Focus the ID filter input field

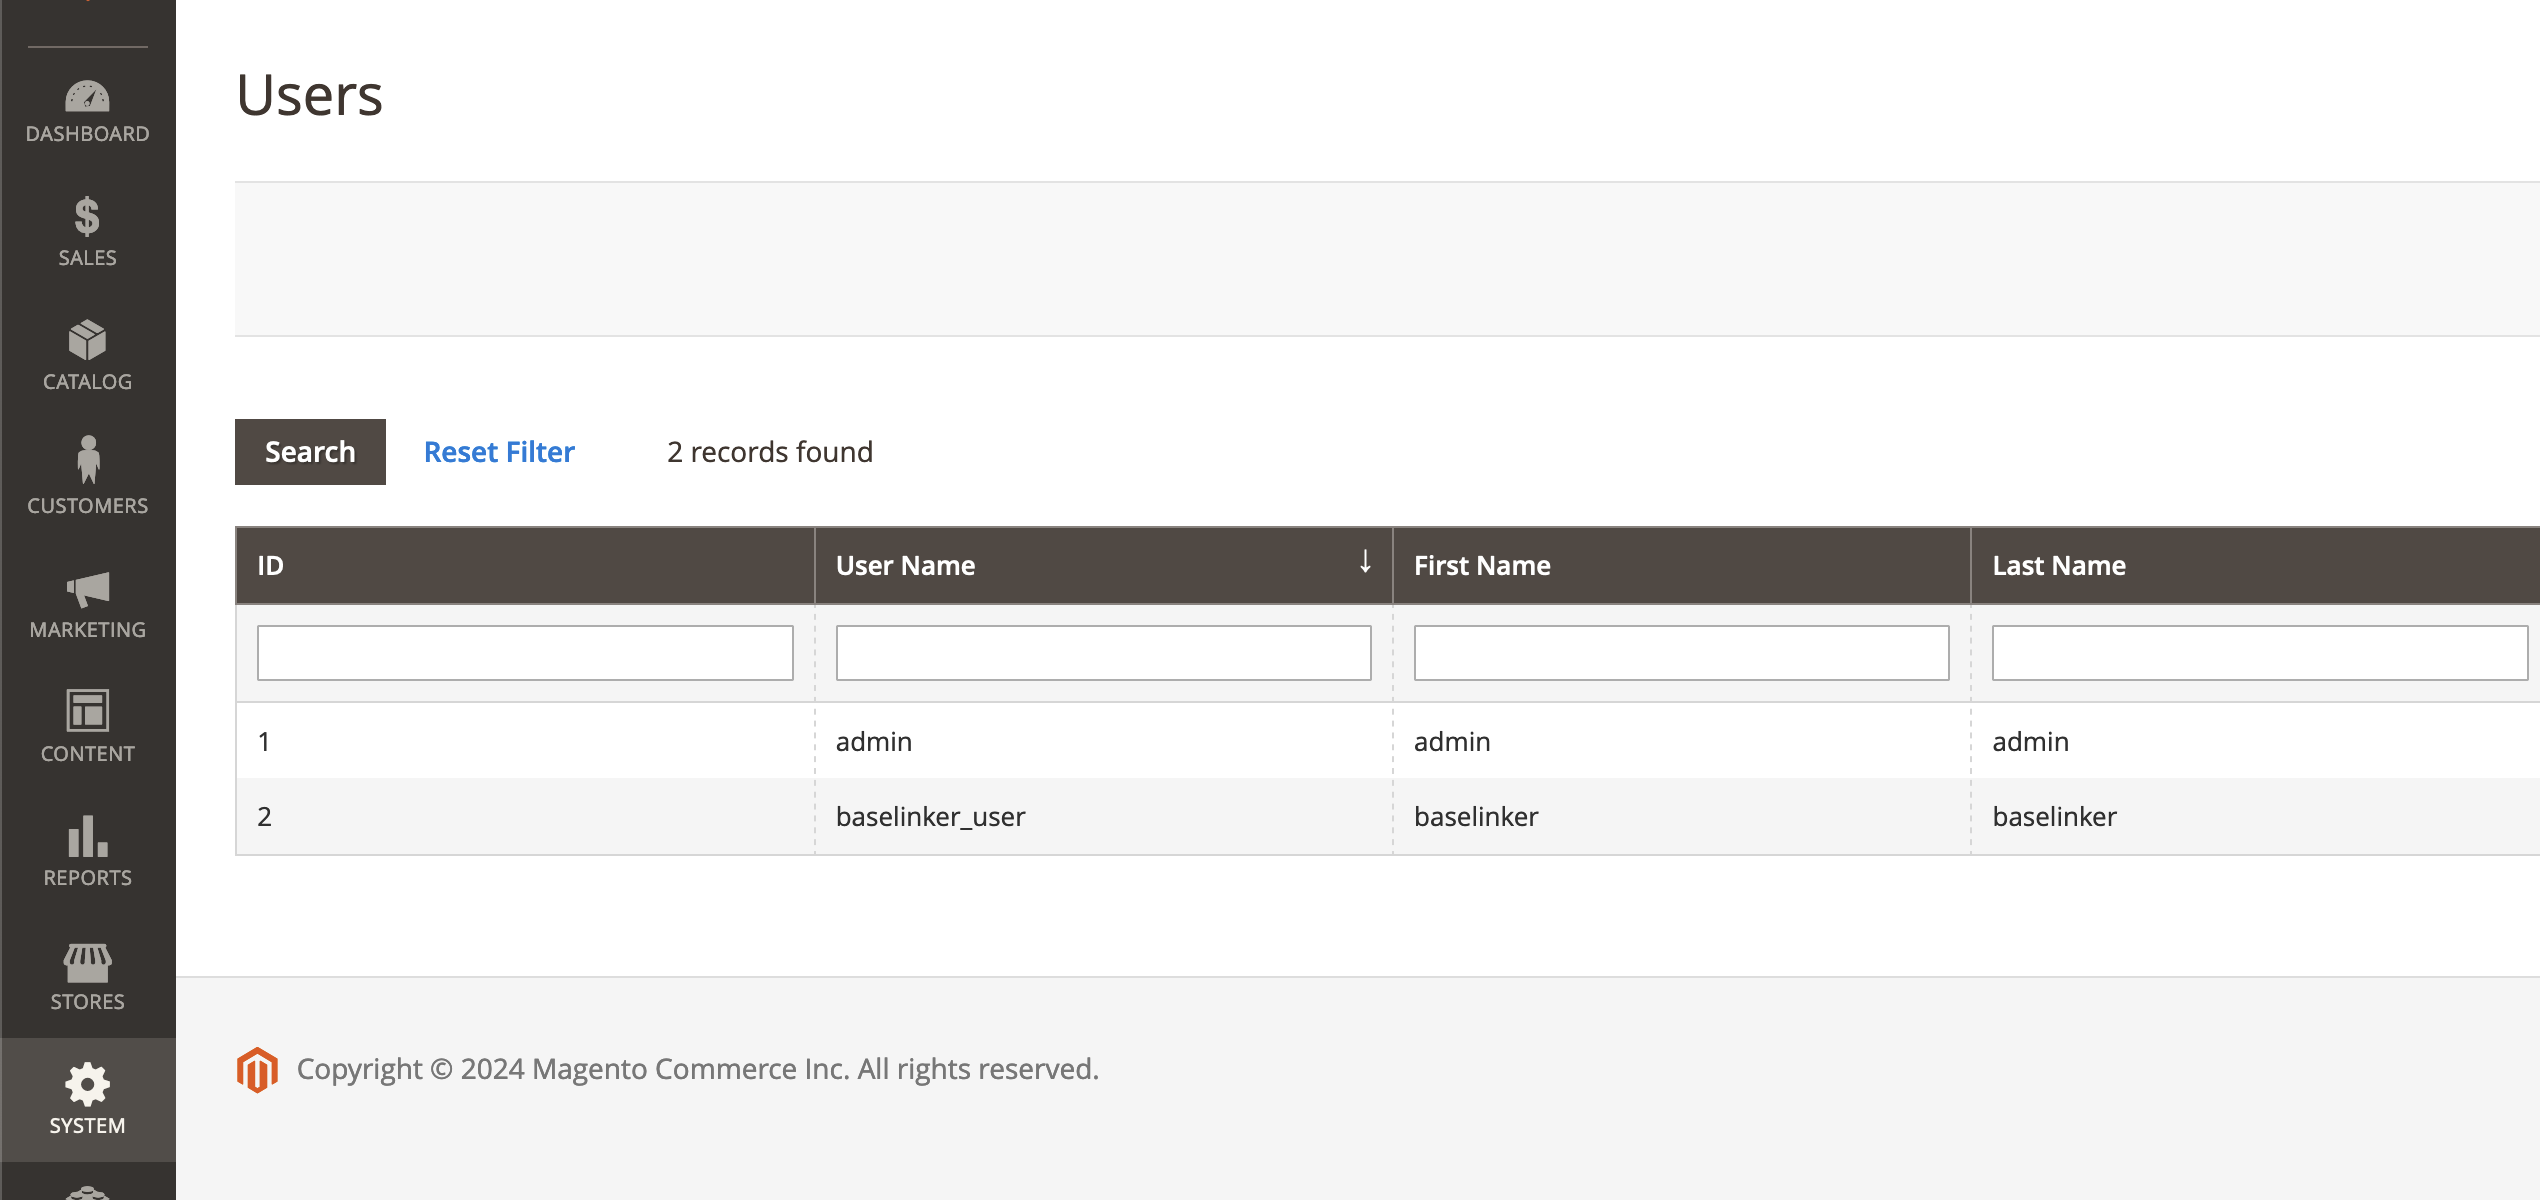524,653
